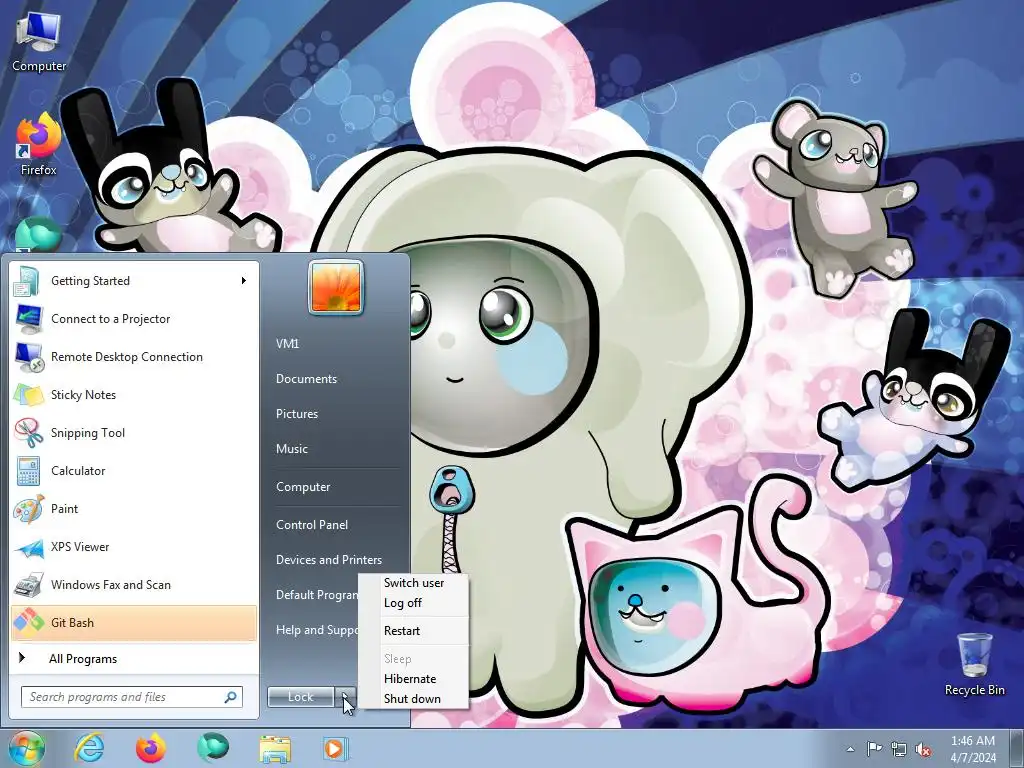Choose Shut down
The width and height of the screenshot is (1024, 768).
414,699
